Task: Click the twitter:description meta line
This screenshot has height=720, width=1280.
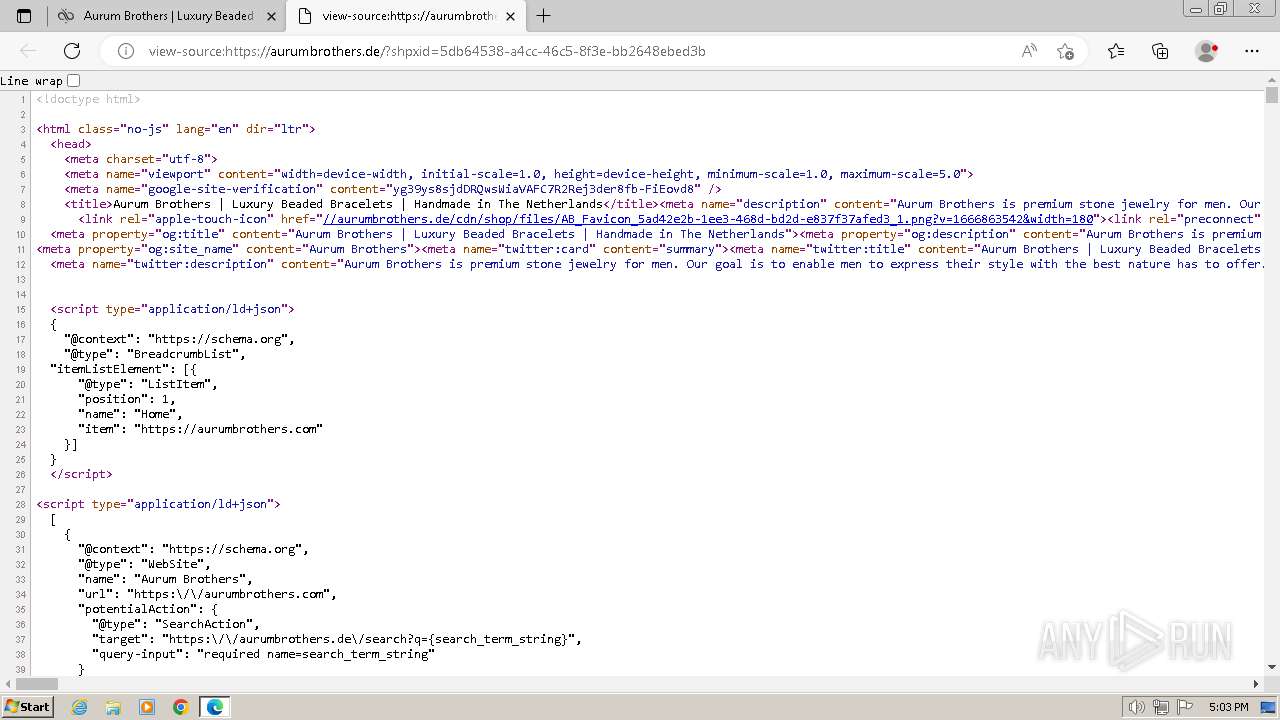Action: coord(657,264)
